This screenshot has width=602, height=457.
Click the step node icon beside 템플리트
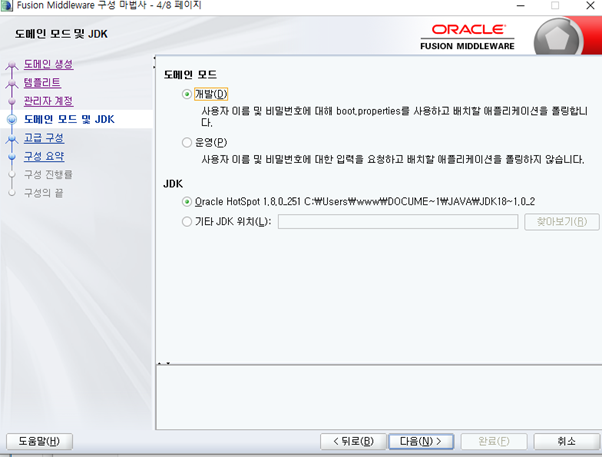(12, 84)
